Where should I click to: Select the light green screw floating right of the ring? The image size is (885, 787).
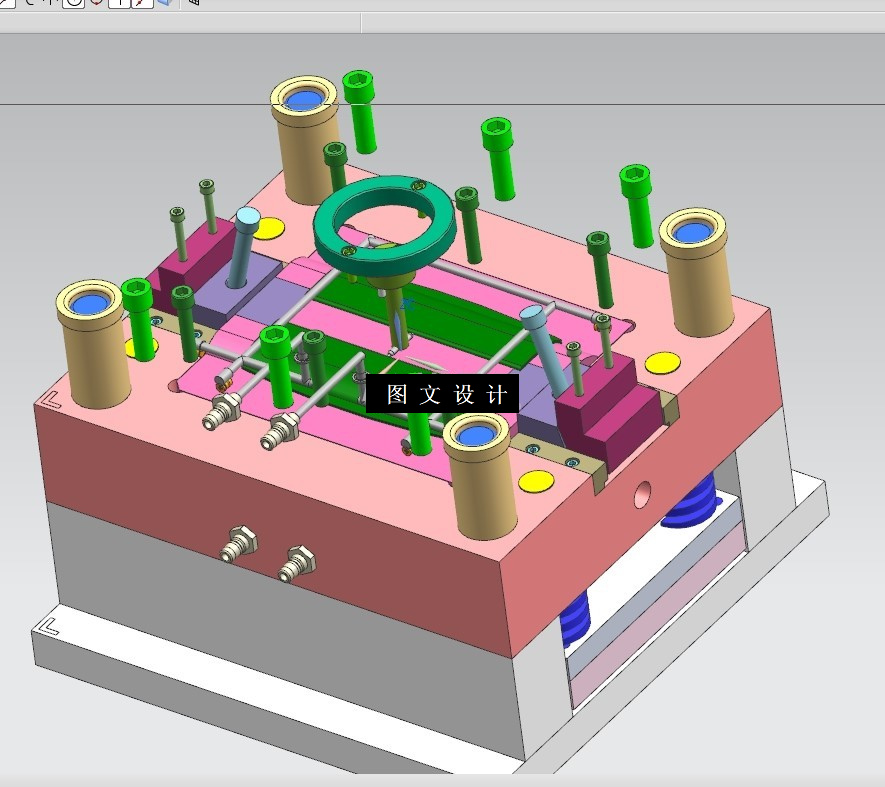(498, 159)
